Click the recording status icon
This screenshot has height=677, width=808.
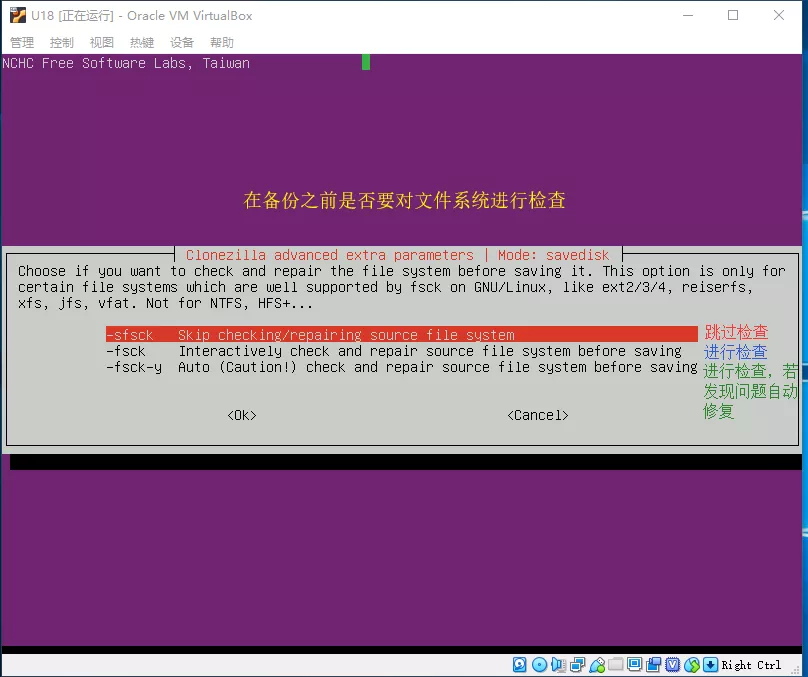tap(653, 665)
